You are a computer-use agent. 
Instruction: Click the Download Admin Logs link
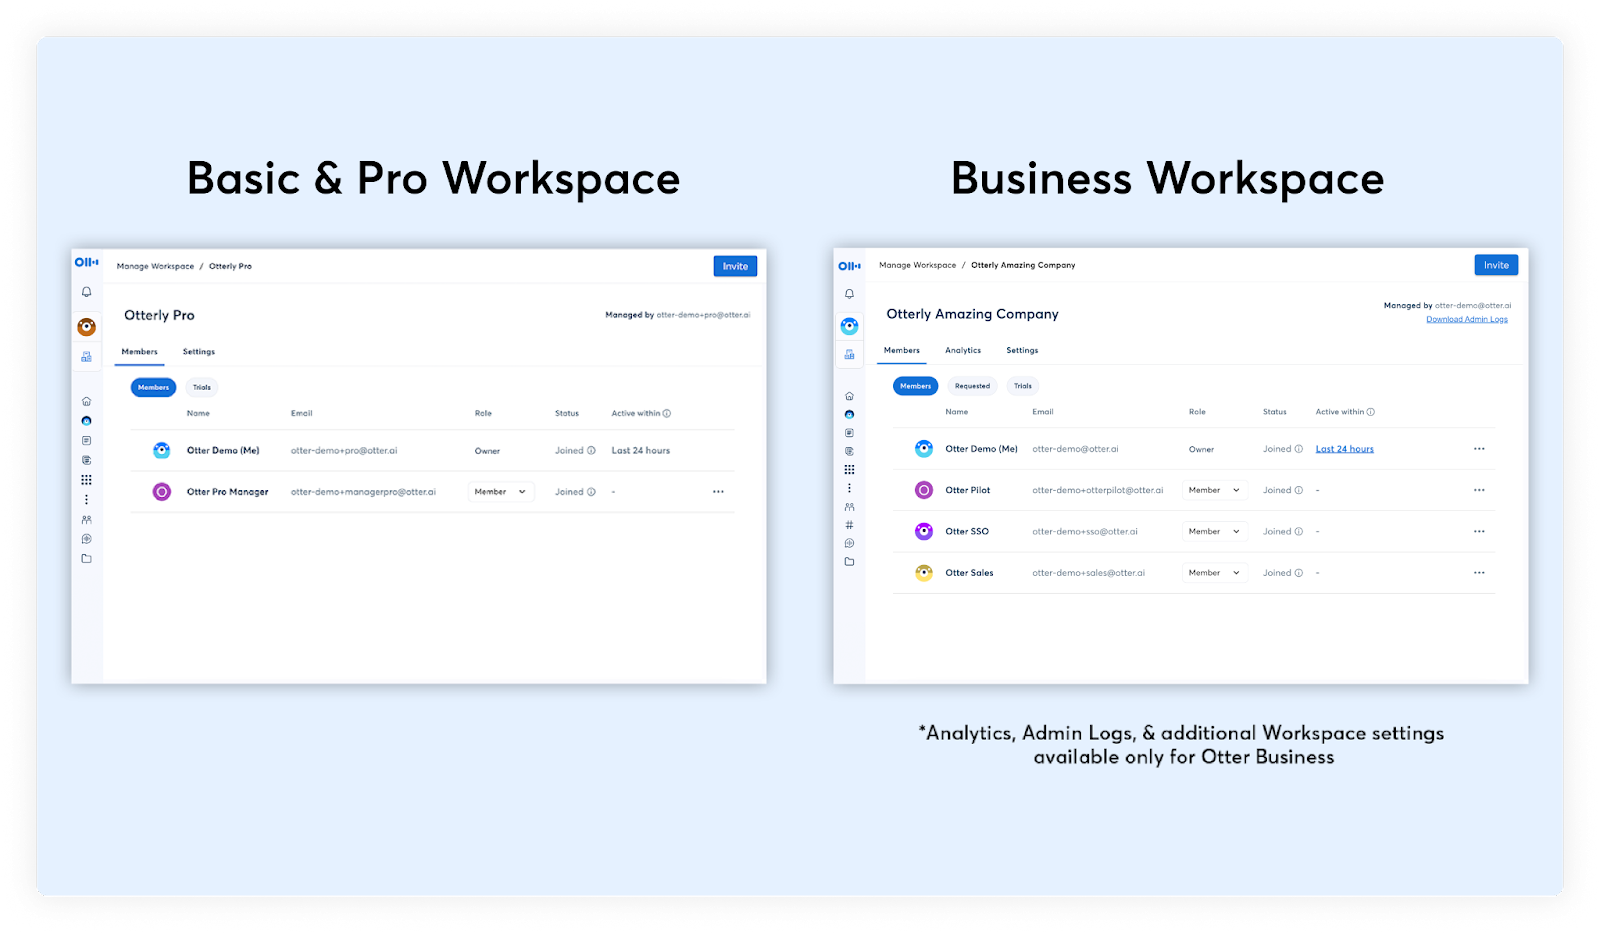(x=1467, y=319)
